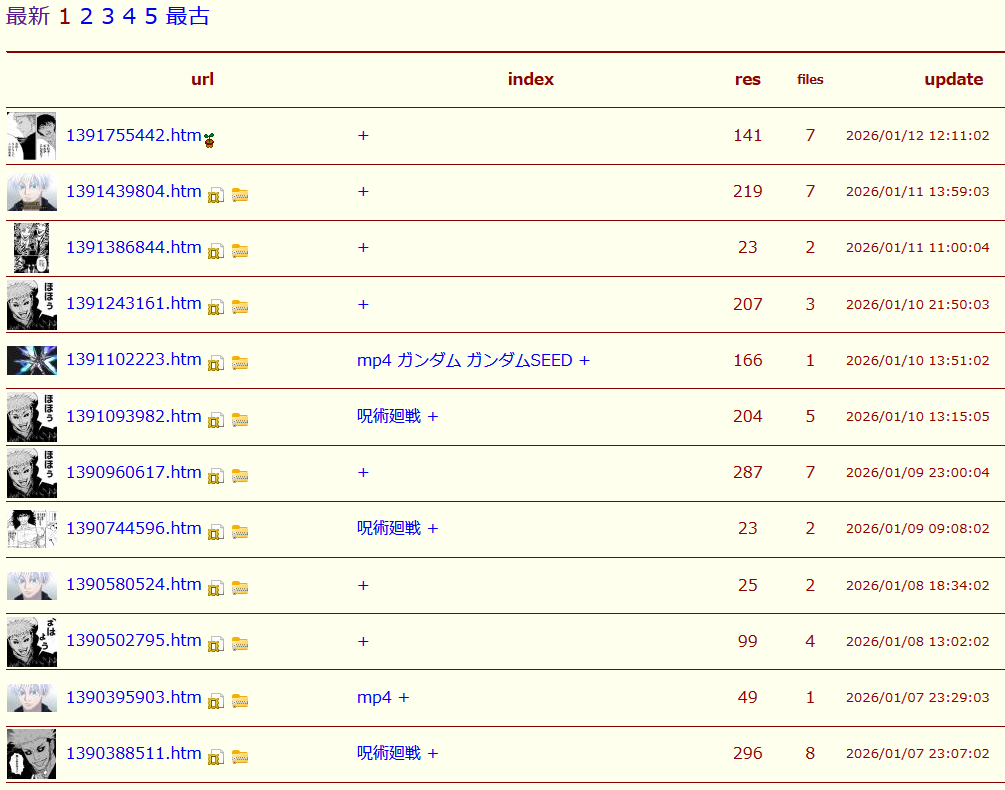Click the zip file icon for 1391439804.htm
Viewport: 1005px width, 790px height.
[215, 195]
